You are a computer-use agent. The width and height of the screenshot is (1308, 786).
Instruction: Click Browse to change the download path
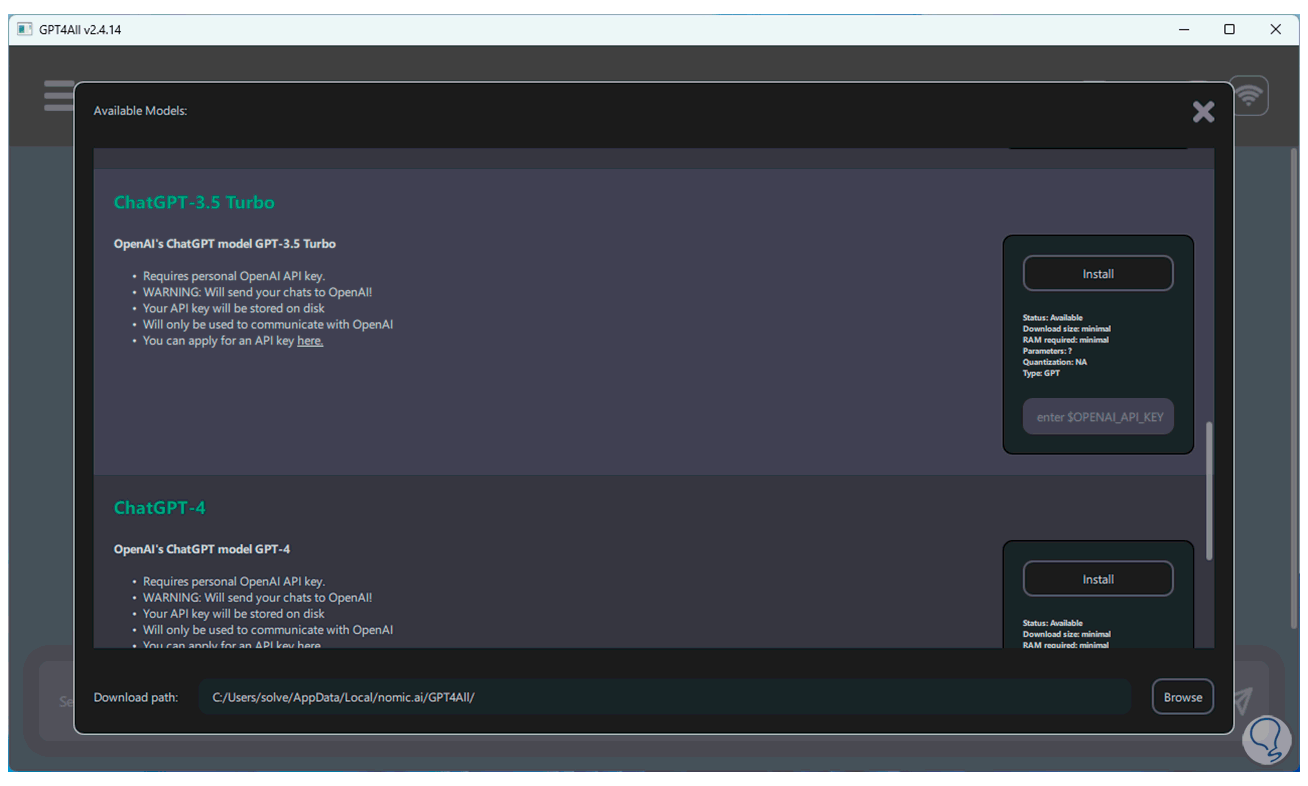coord(1183,697)
